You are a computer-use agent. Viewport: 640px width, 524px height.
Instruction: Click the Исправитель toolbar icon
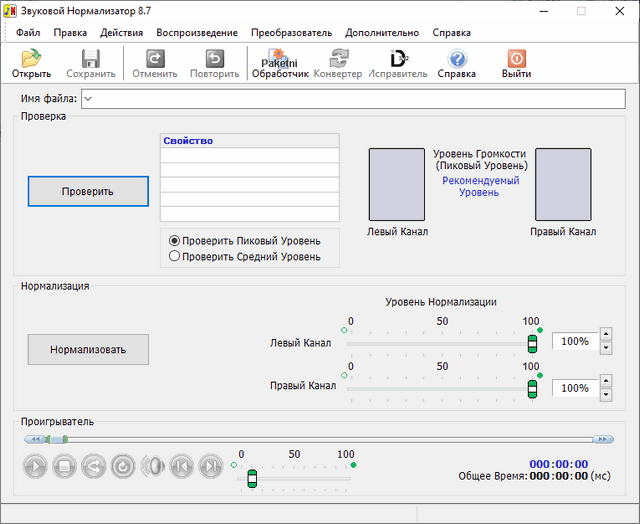point(397,64)
